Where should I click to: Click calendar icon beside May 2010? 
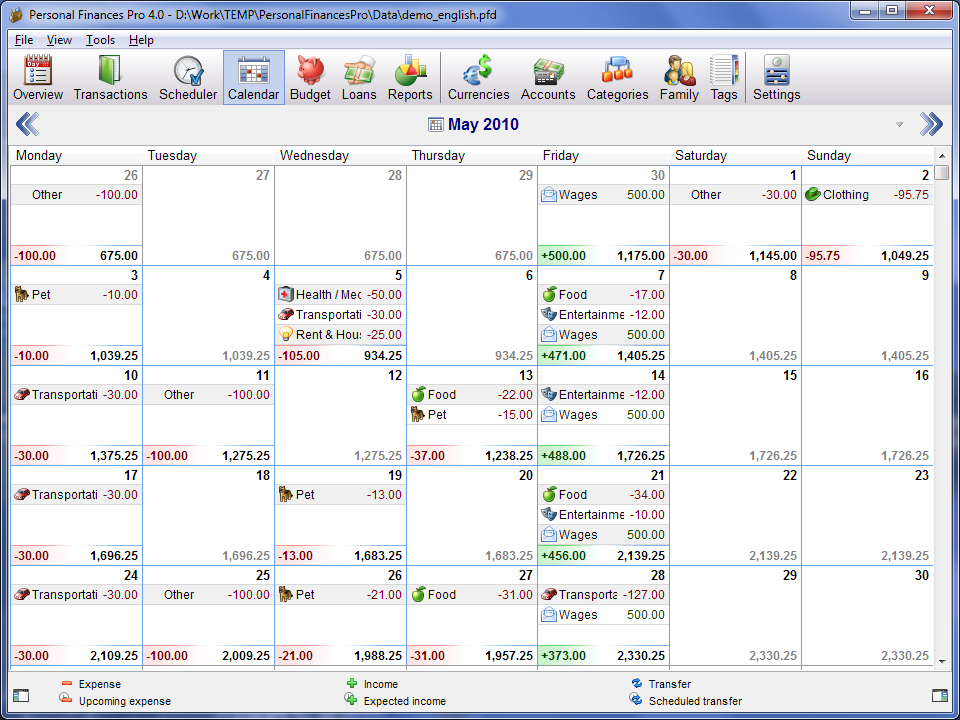[x=435, y=125]
